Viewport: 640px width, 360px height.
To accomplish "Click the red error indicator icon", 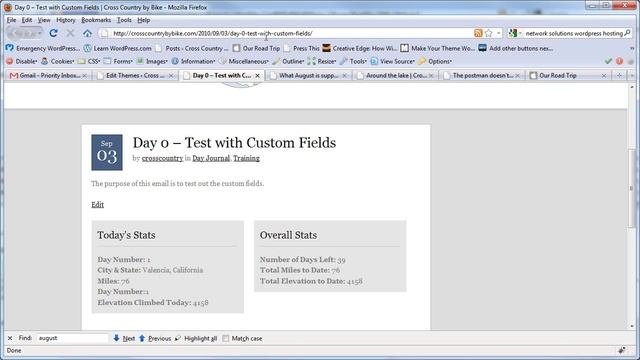I will [620, 61].
